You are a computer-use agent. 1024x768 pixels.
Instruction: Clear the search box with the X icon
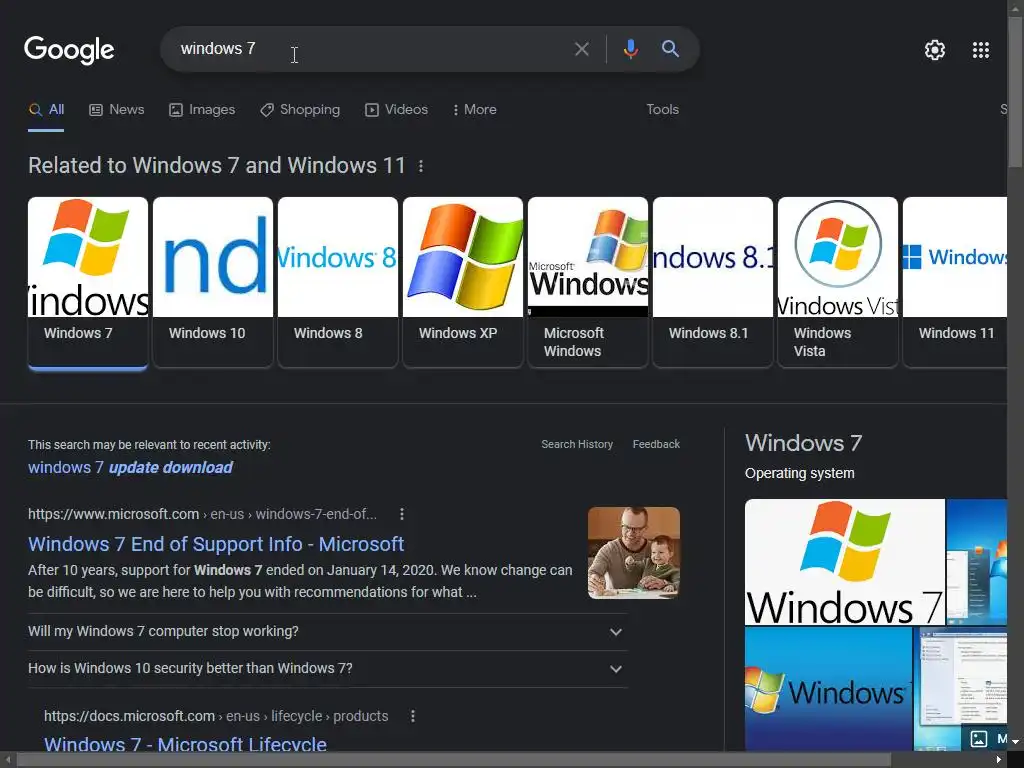point(581,49)
